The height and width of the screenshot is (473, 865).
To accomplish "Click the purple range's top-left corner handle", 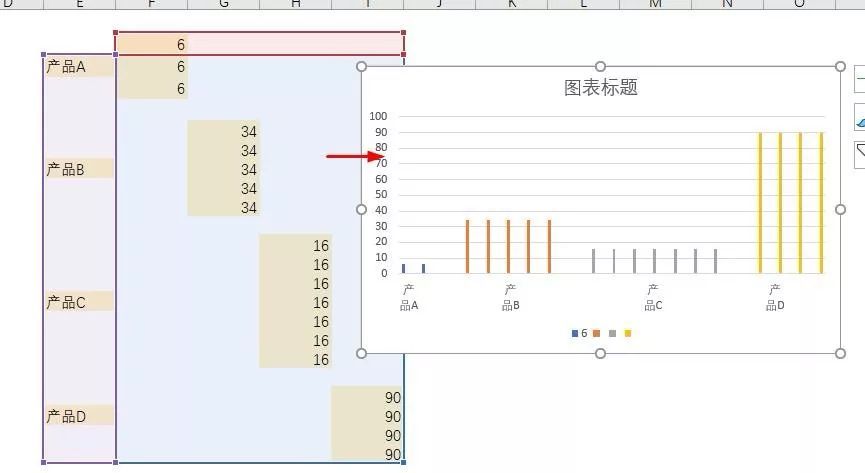I will tap(44, 55).
